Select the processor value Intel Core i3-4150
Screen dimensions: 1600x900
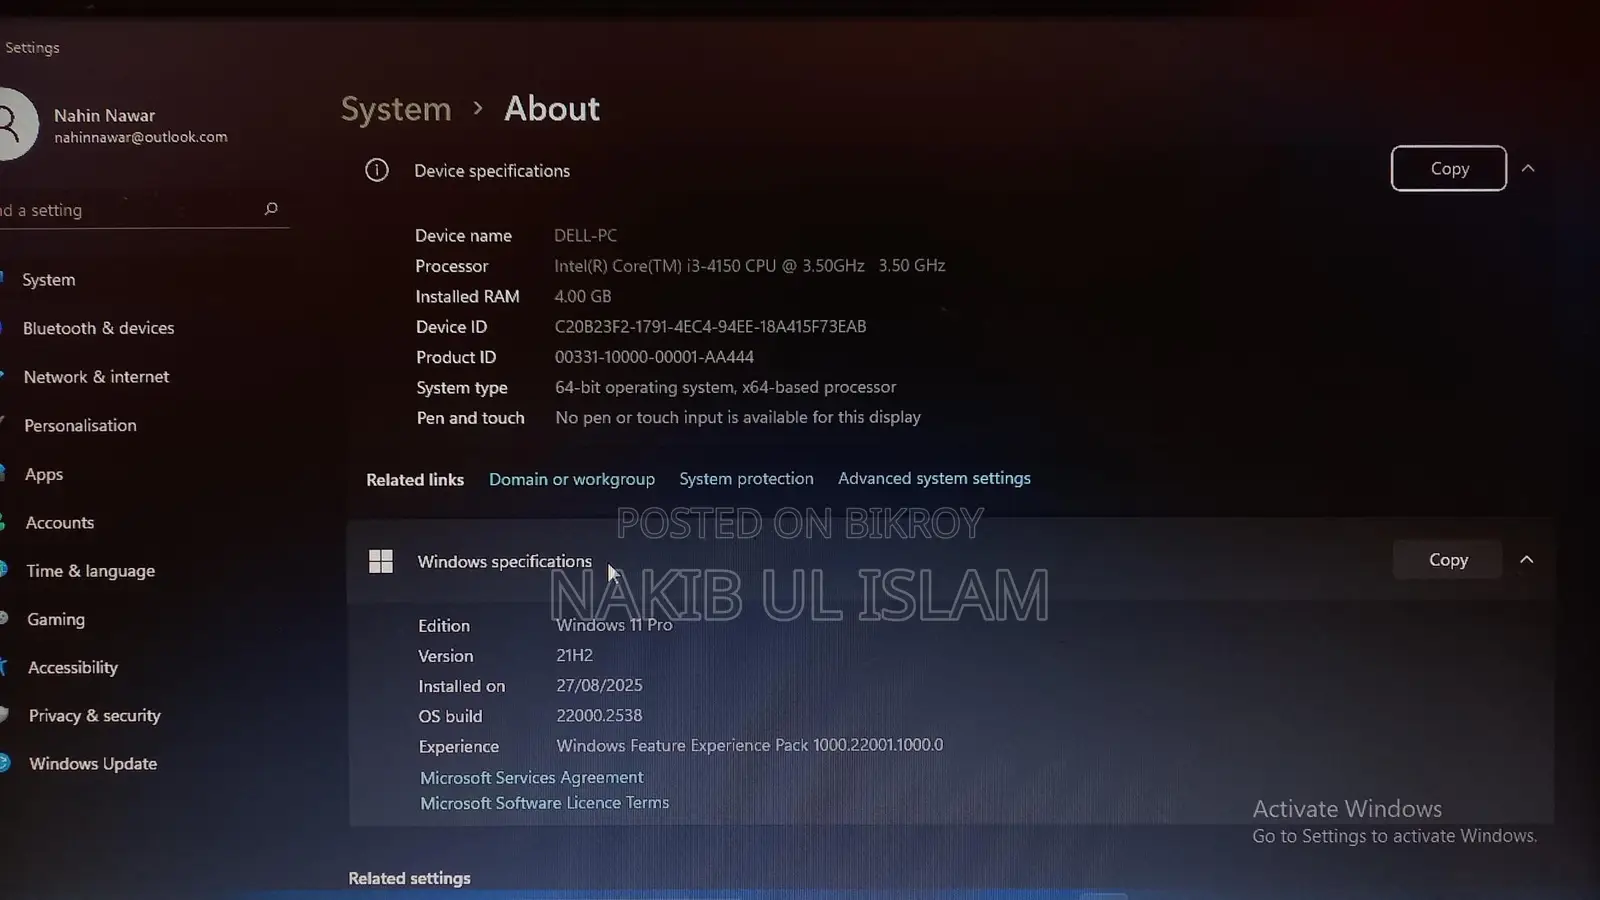pos(750,265)
